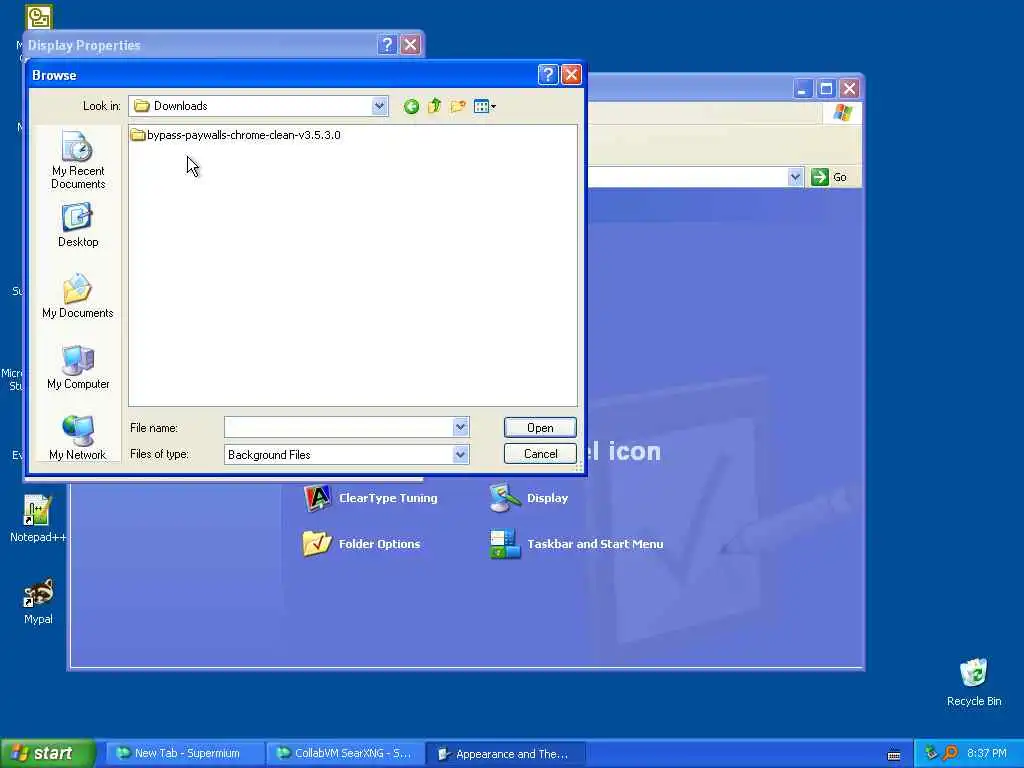Expand the Look in Downloads dropdown
Image resolution: width=1024 pixels, height=768 pixels.
(379, 106)
